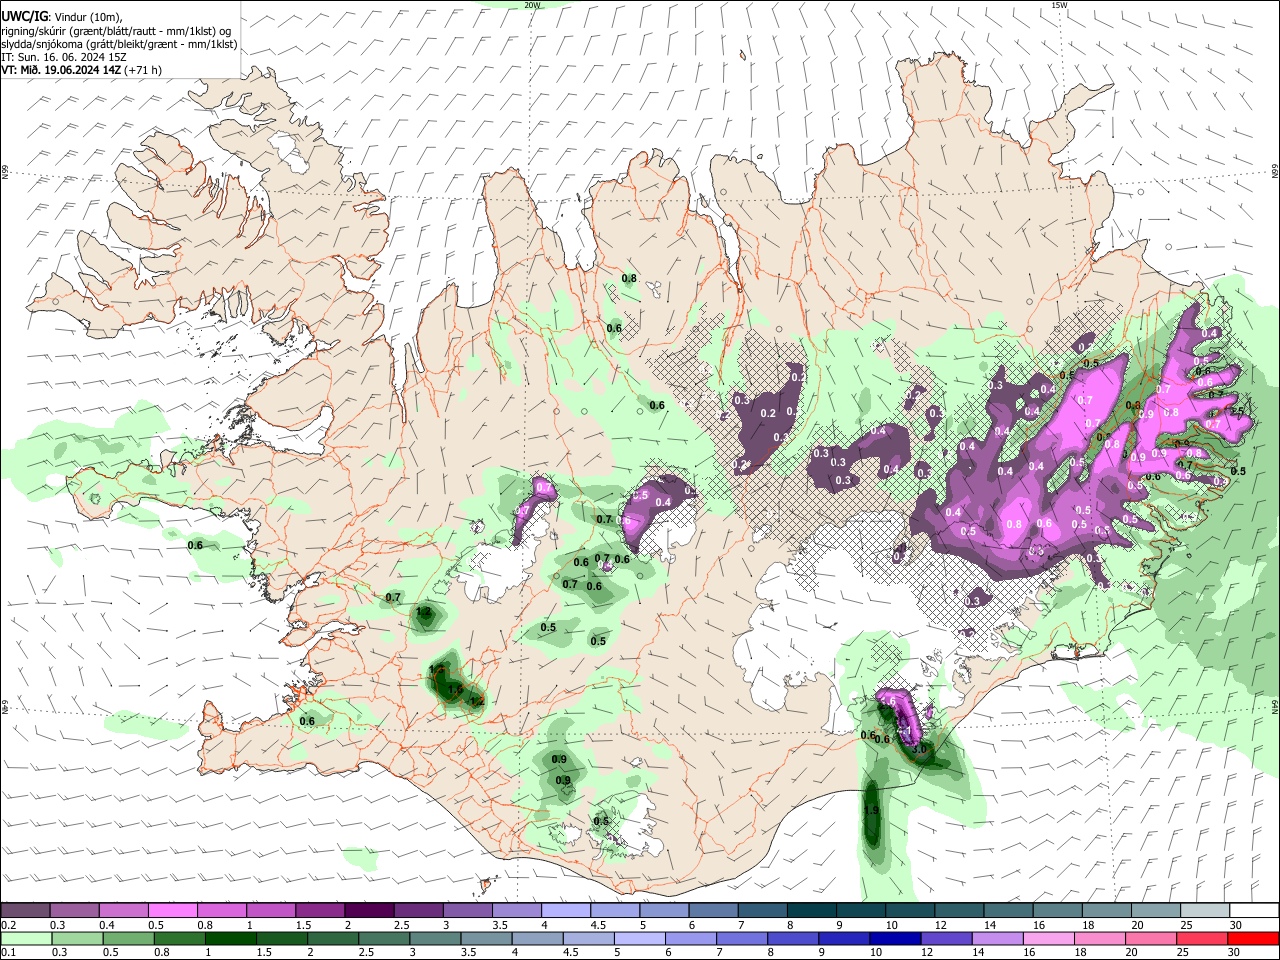This screenshot has width=1280, height=960.
Task: Select the red-pink swatch labeled 25 in the bottom legend row
Action: pos(1202,939)
